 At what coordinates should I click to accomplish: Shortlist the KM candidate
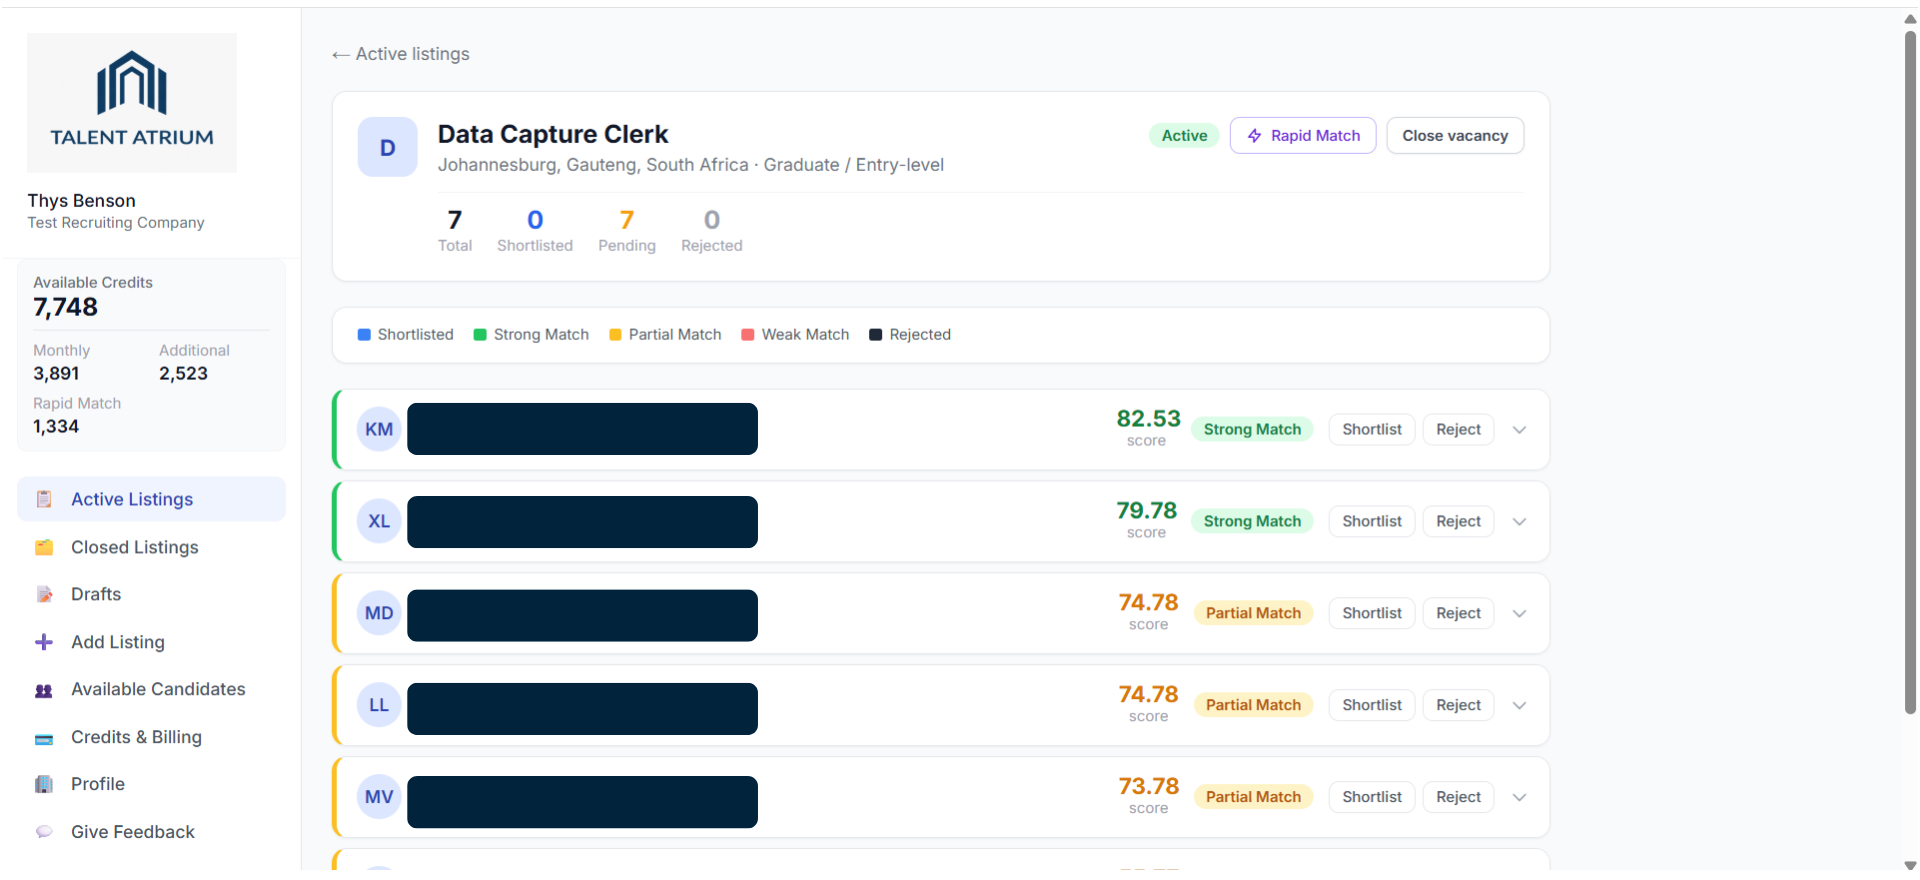pyautogui.click(x=1372, y=429)
